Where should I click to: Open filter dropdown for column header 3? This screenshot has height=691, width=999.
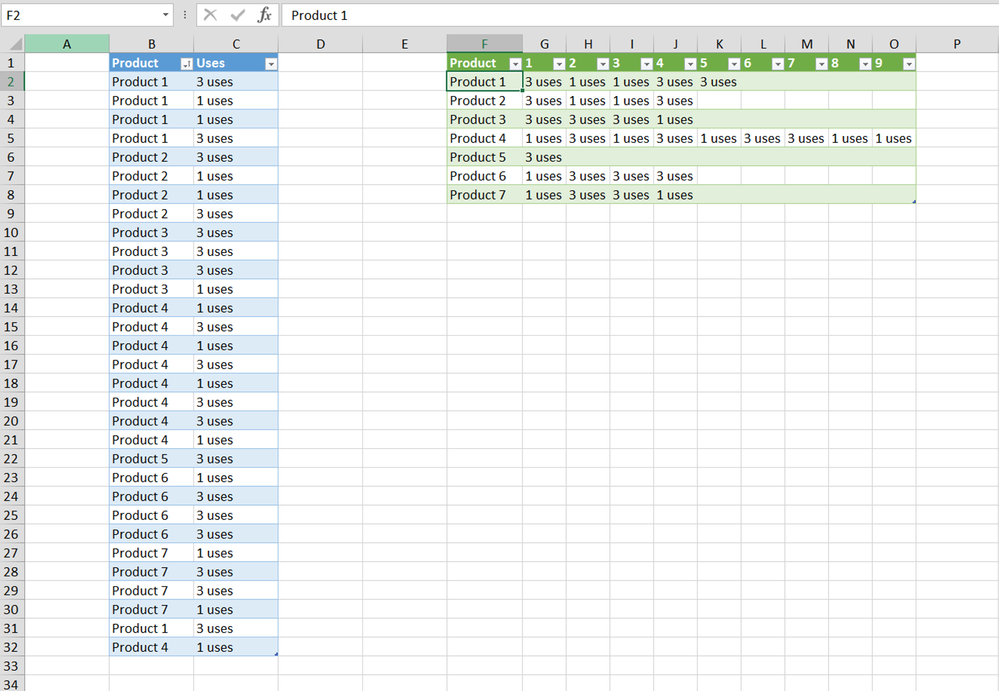click(647, 64)
